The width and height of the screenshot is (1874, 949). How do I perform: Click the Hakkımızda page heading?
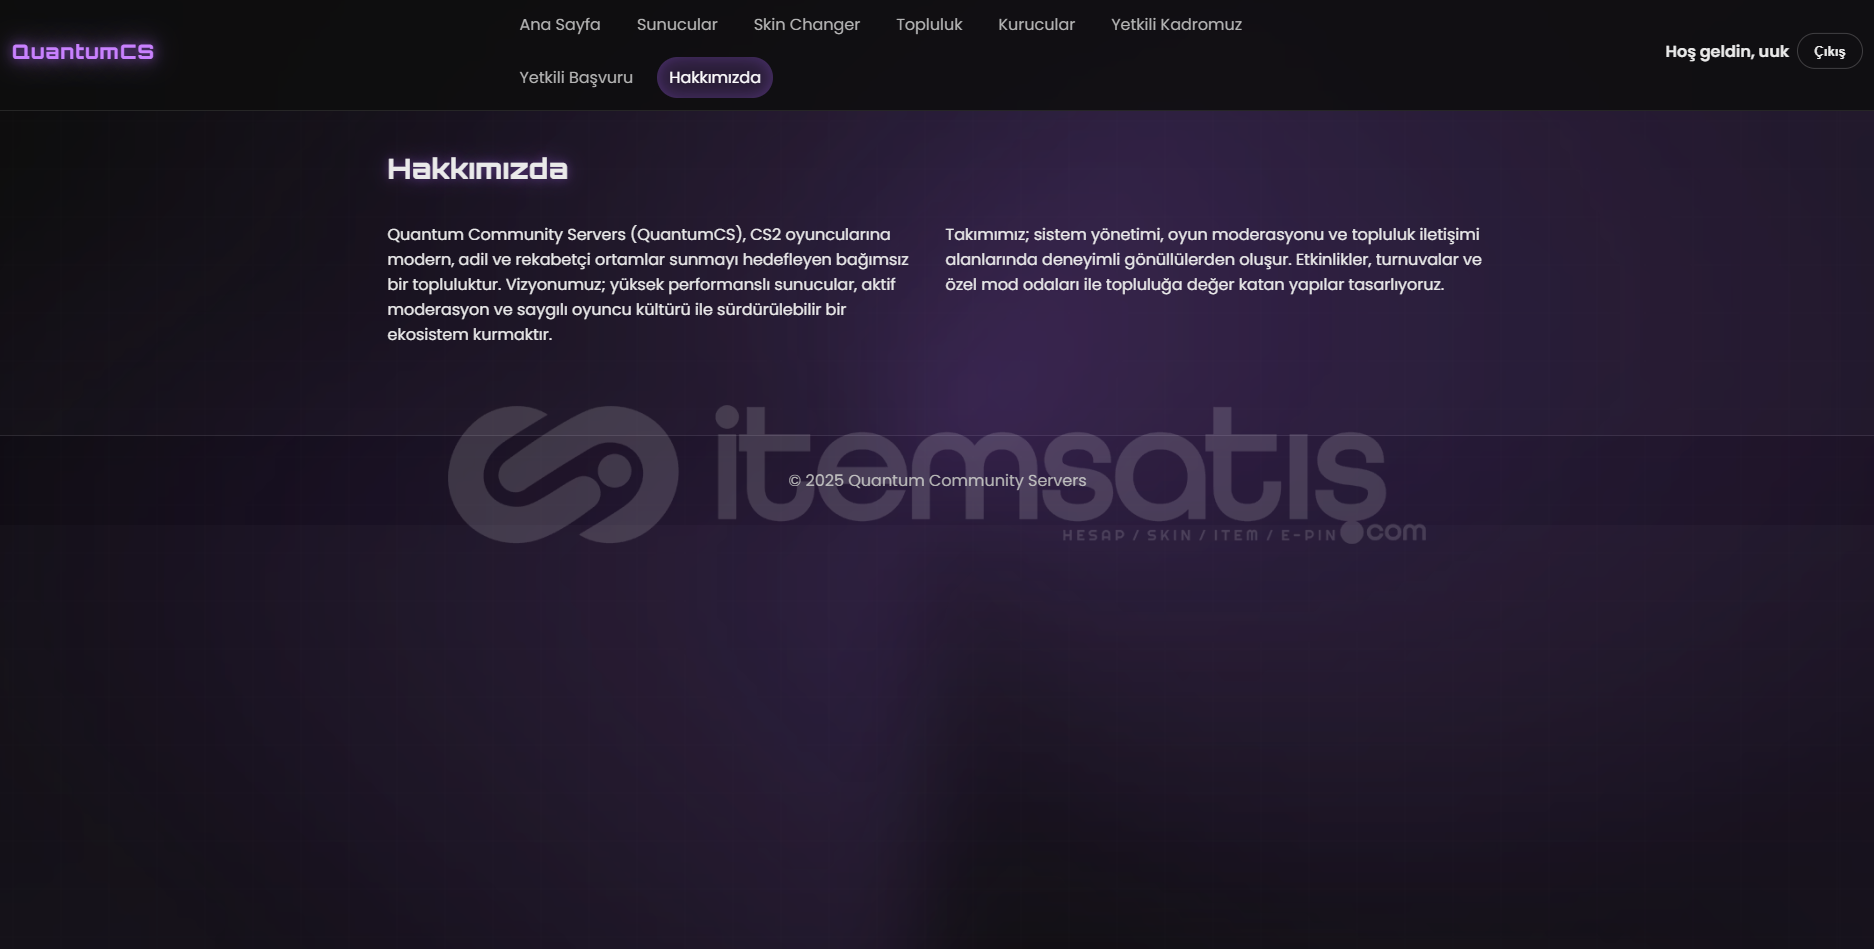tap(478, 169)
